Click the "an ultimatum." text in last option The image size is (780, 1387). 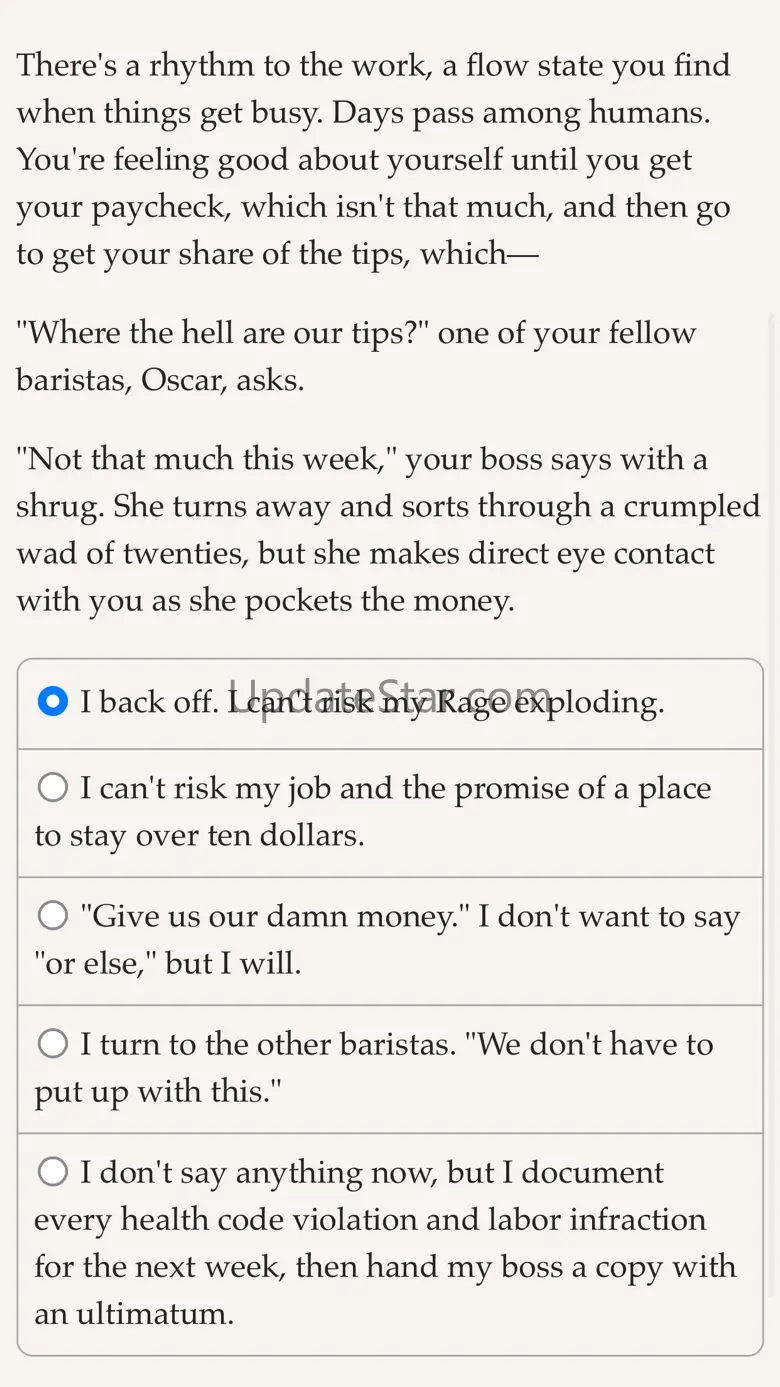pyautogui.click(x=134, y=1314)
